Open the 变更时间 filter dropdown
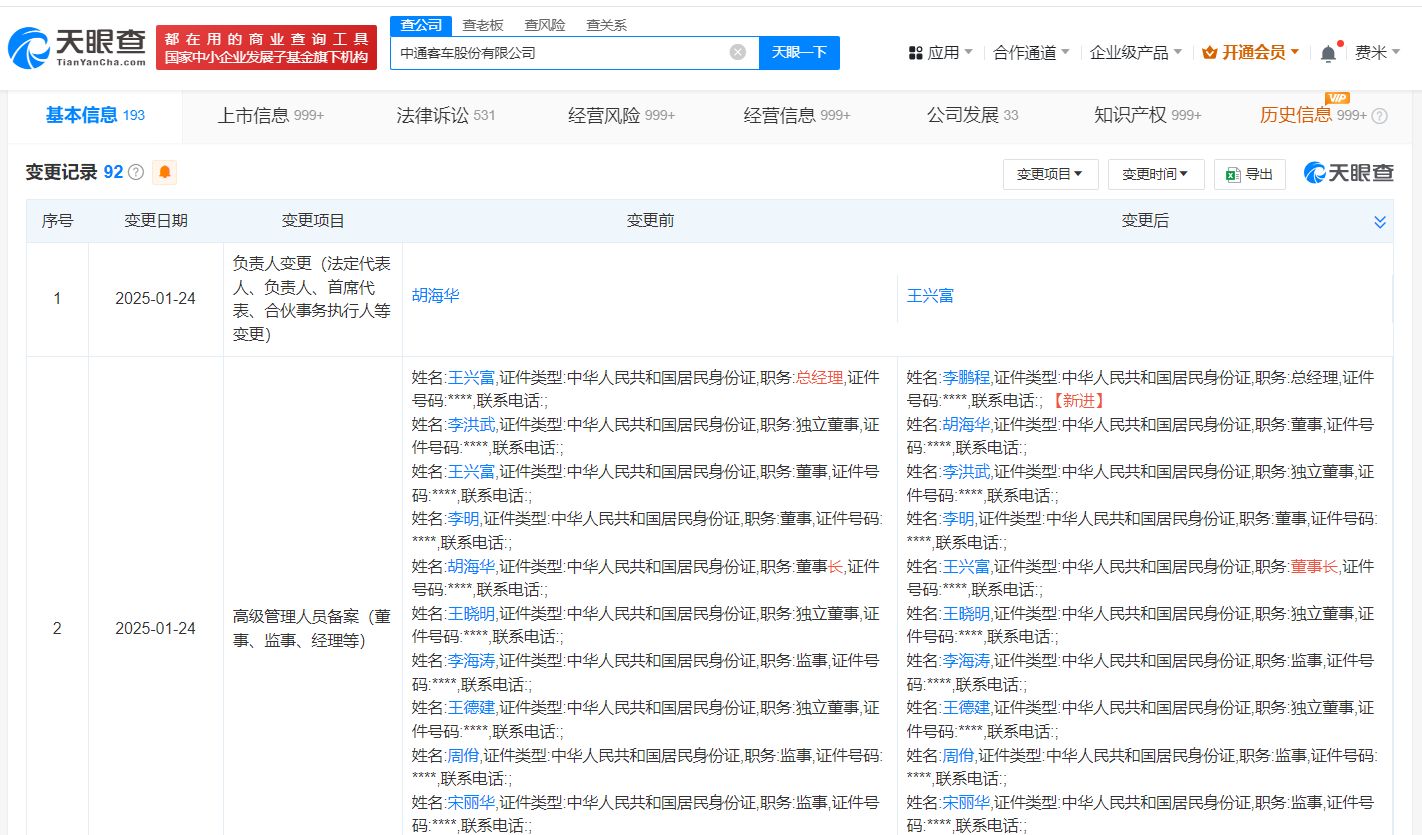 pos(1155,174)
